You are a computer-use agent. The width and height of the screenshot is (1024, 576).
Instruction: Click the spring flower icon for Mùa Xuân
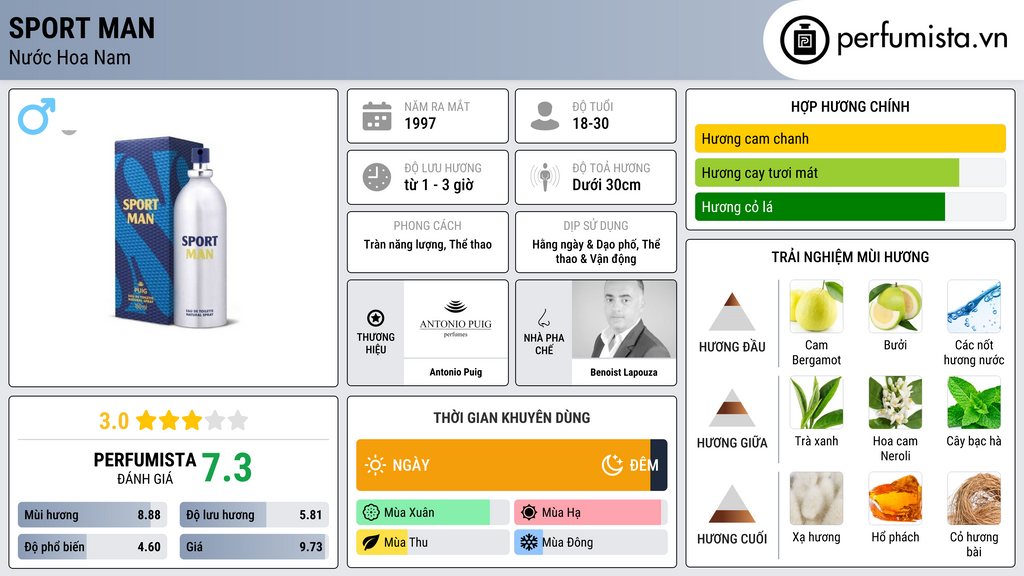(x=371, y=513)
